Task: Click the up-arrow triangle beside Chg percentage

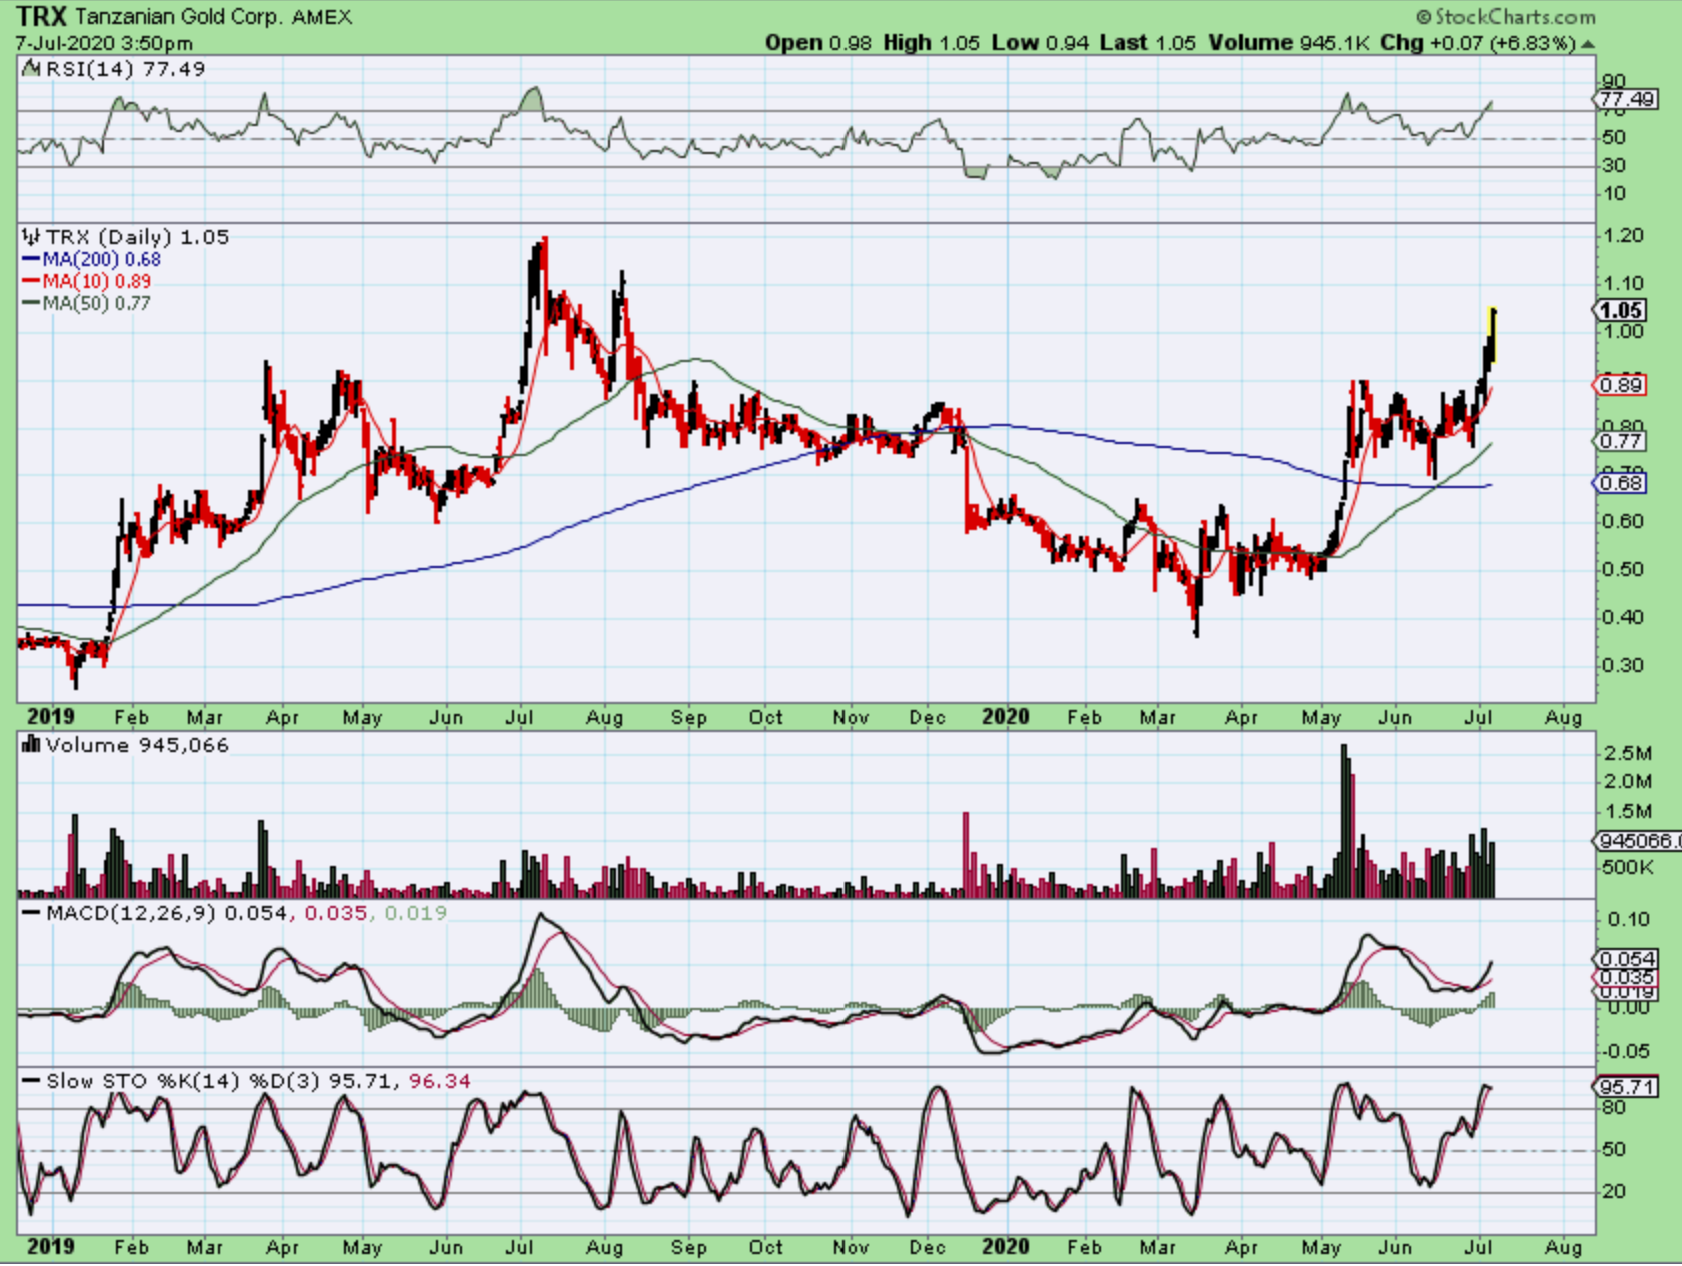Action: click(x=1588, y=44)
